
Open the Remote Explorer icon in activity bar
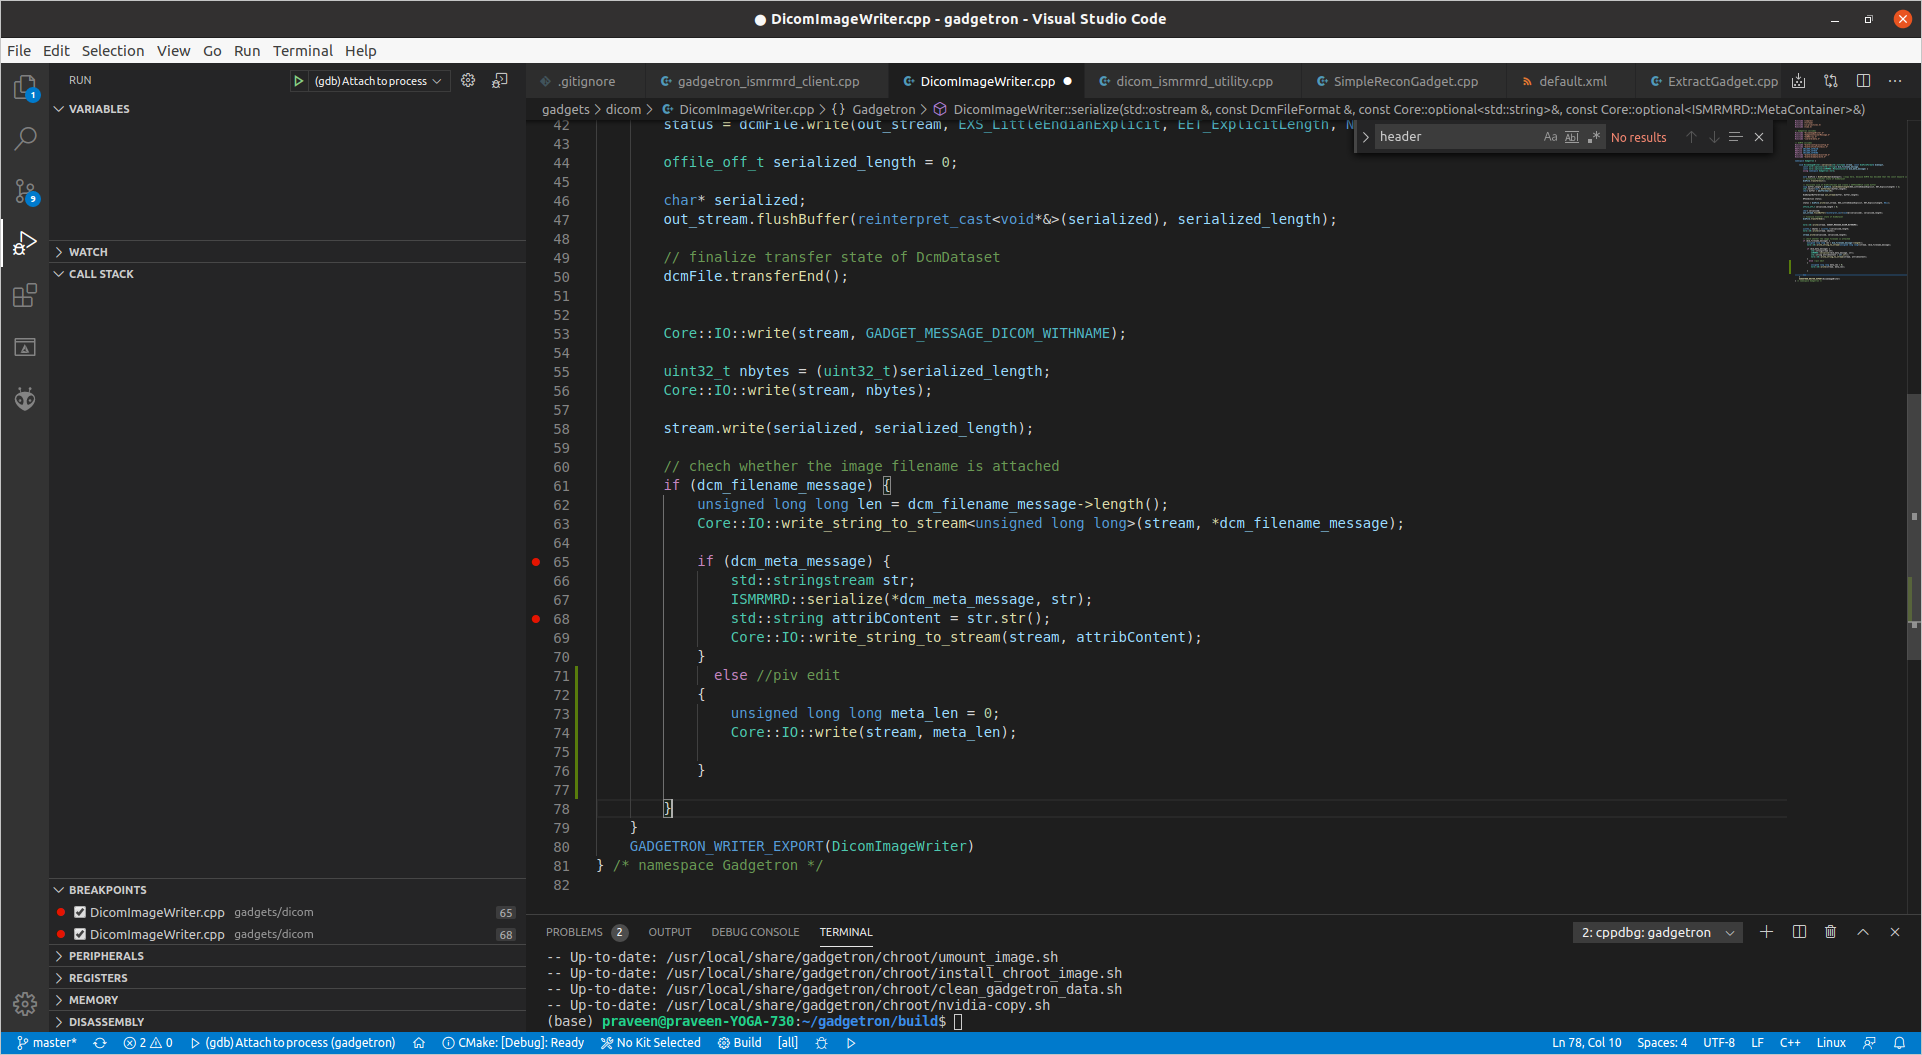coord(25,347)
